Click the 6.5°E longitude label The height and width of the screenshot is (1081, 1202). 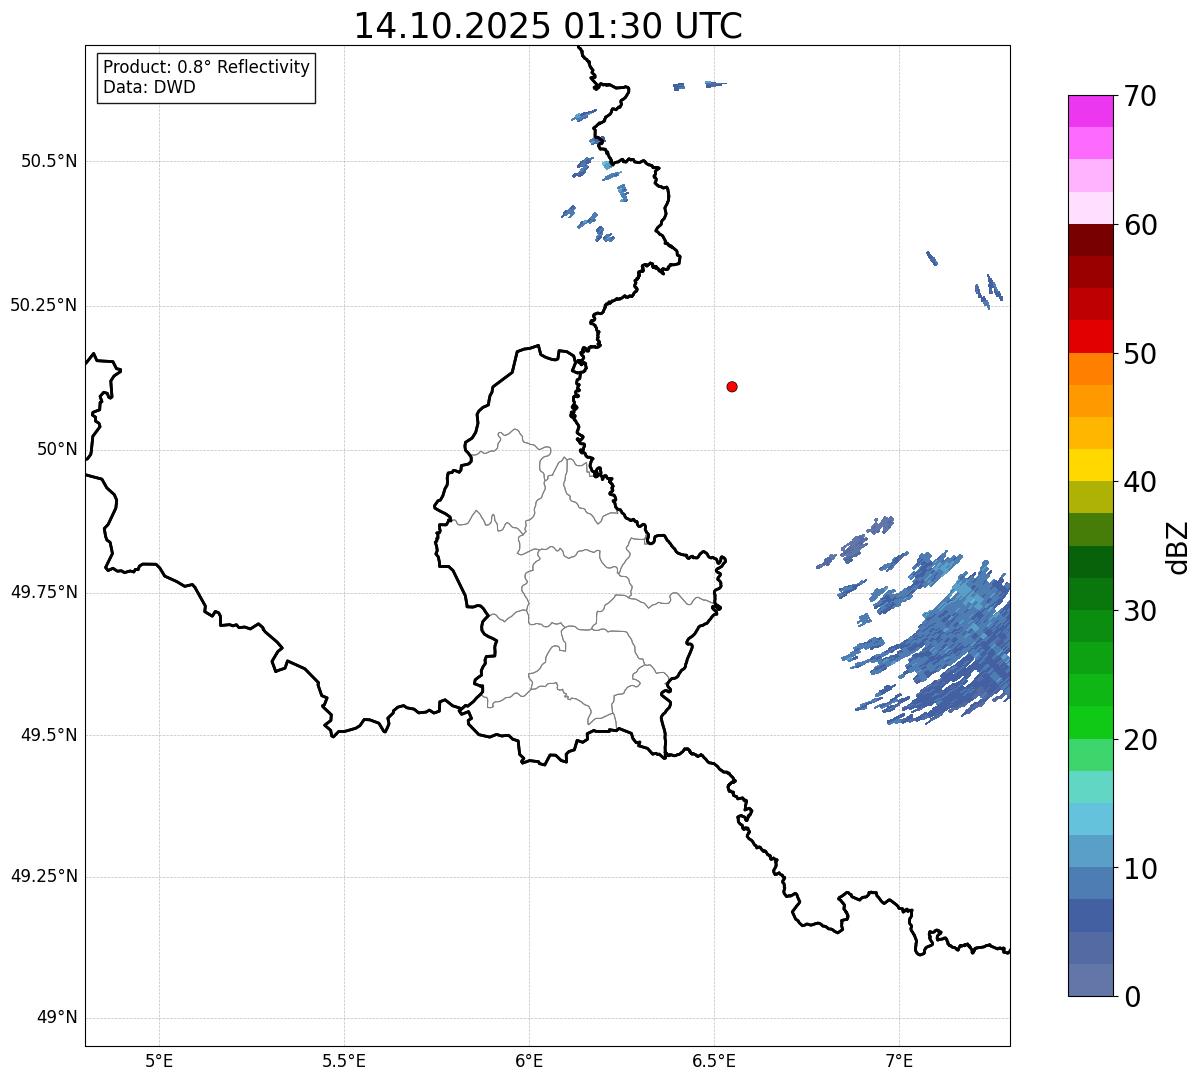pos(714,1060)
